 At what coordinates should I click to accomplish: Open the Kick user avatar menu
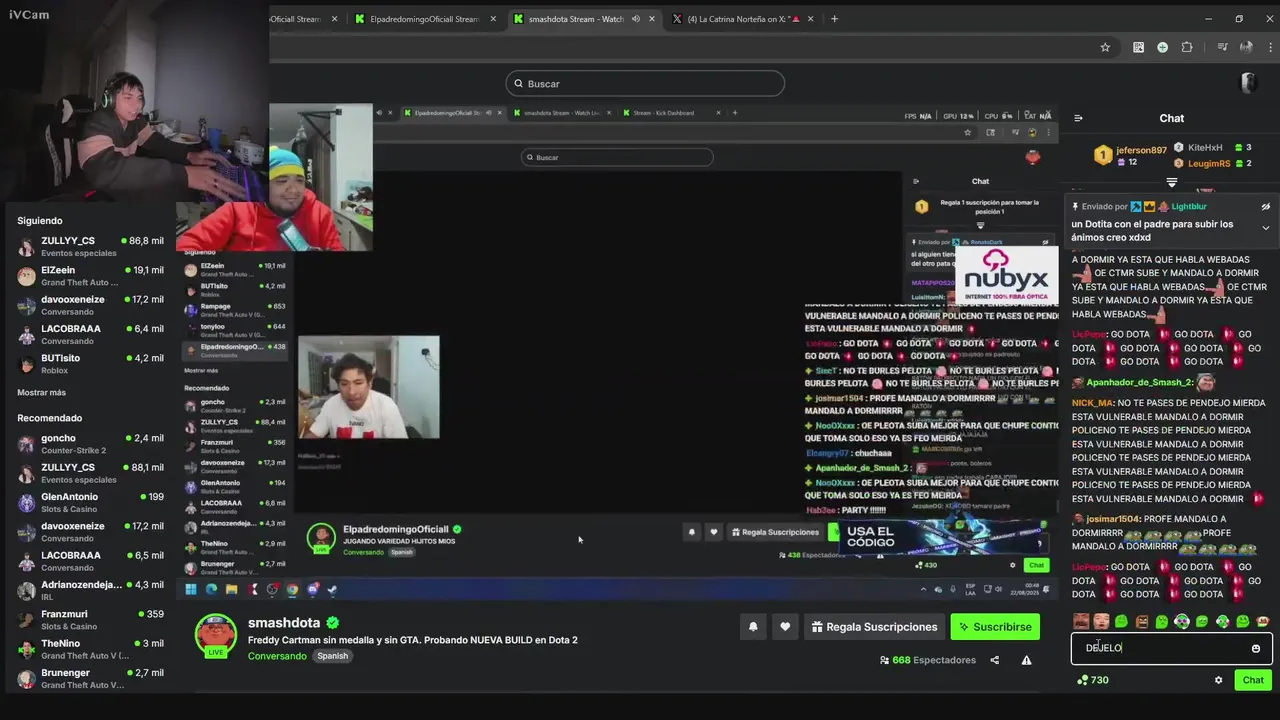(1248, 83)
